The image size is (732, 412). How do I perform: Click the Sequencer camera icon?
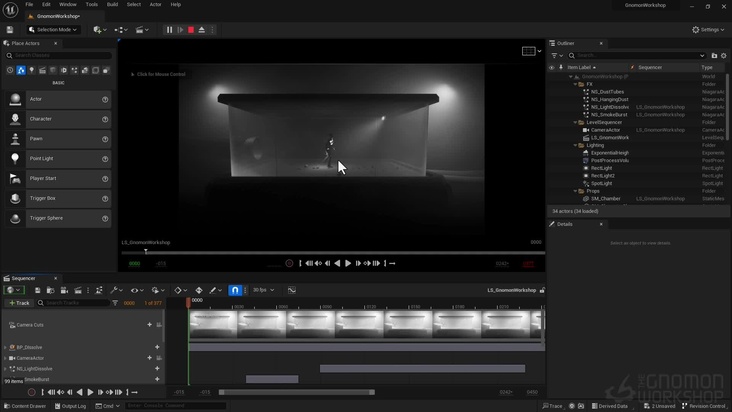point(64,290)
